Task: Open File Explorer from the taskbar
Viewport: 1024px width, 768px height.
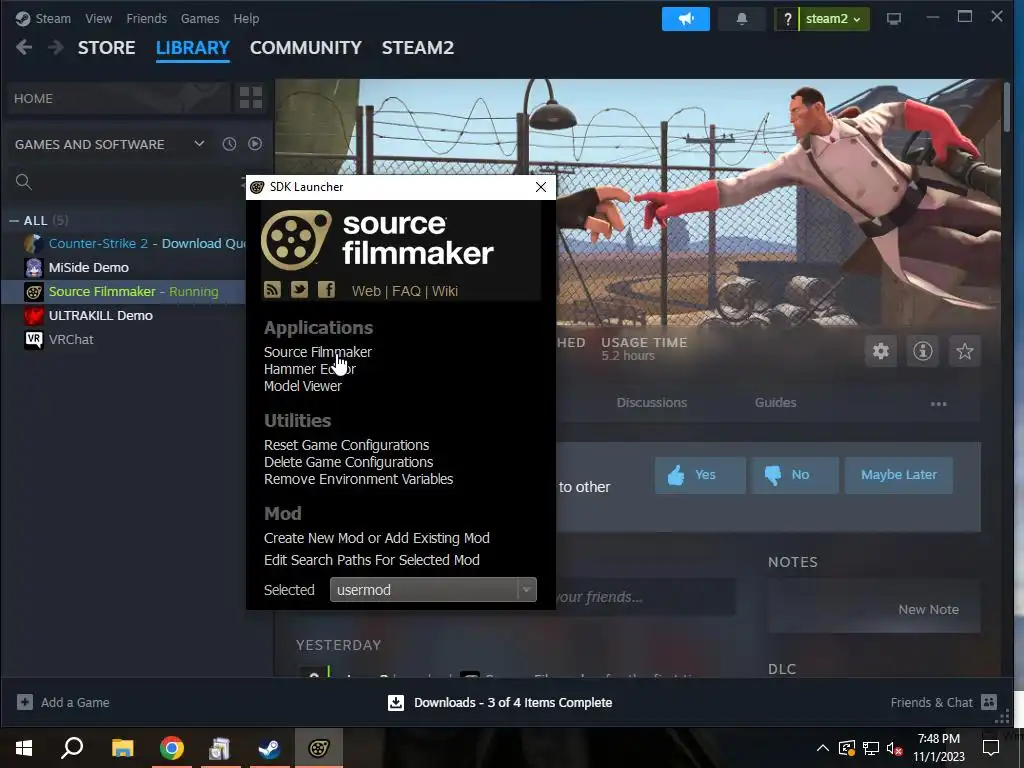Action: [x=122, y=748]
